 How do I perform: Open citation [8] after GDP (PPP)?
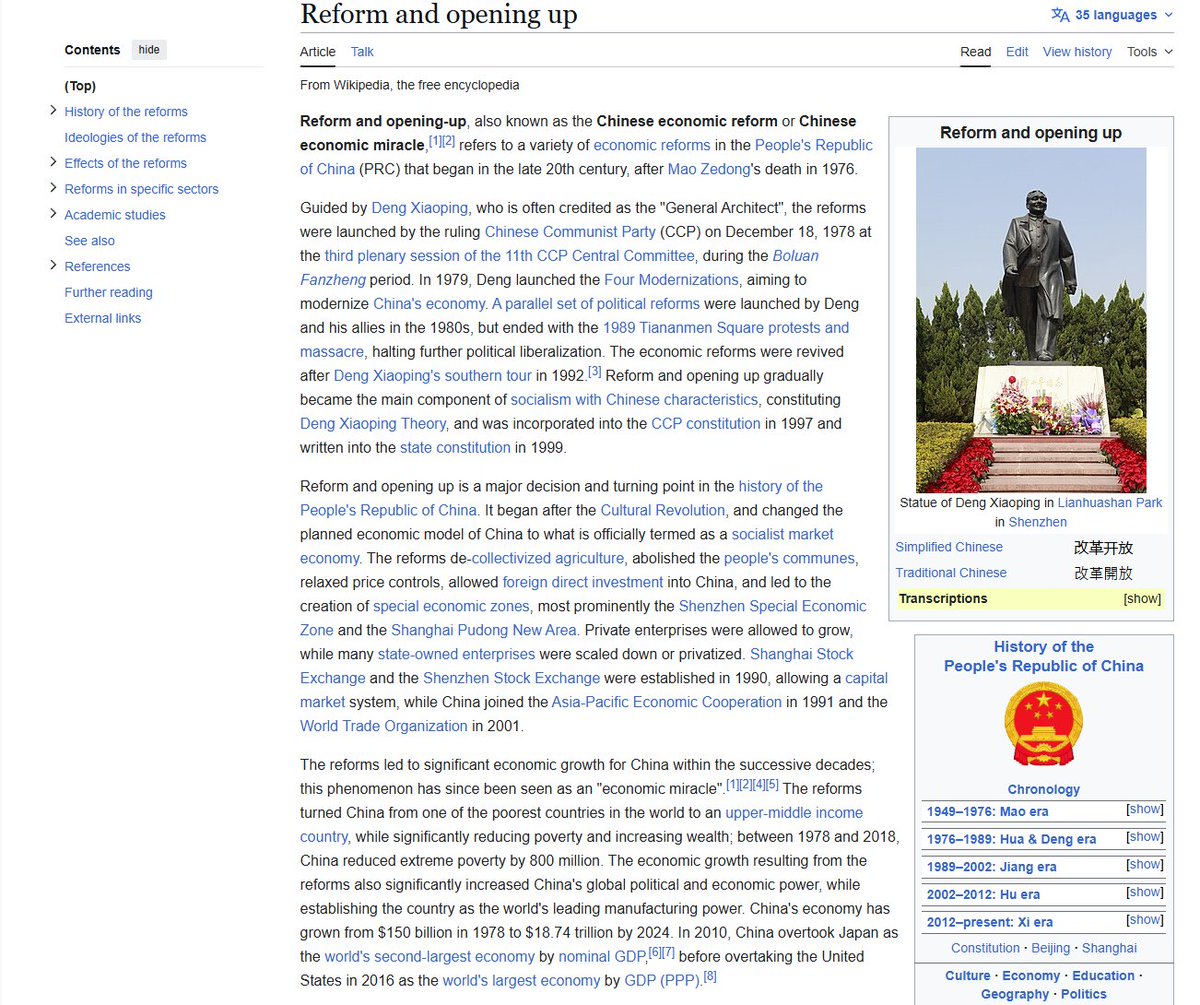pos(710,976)
